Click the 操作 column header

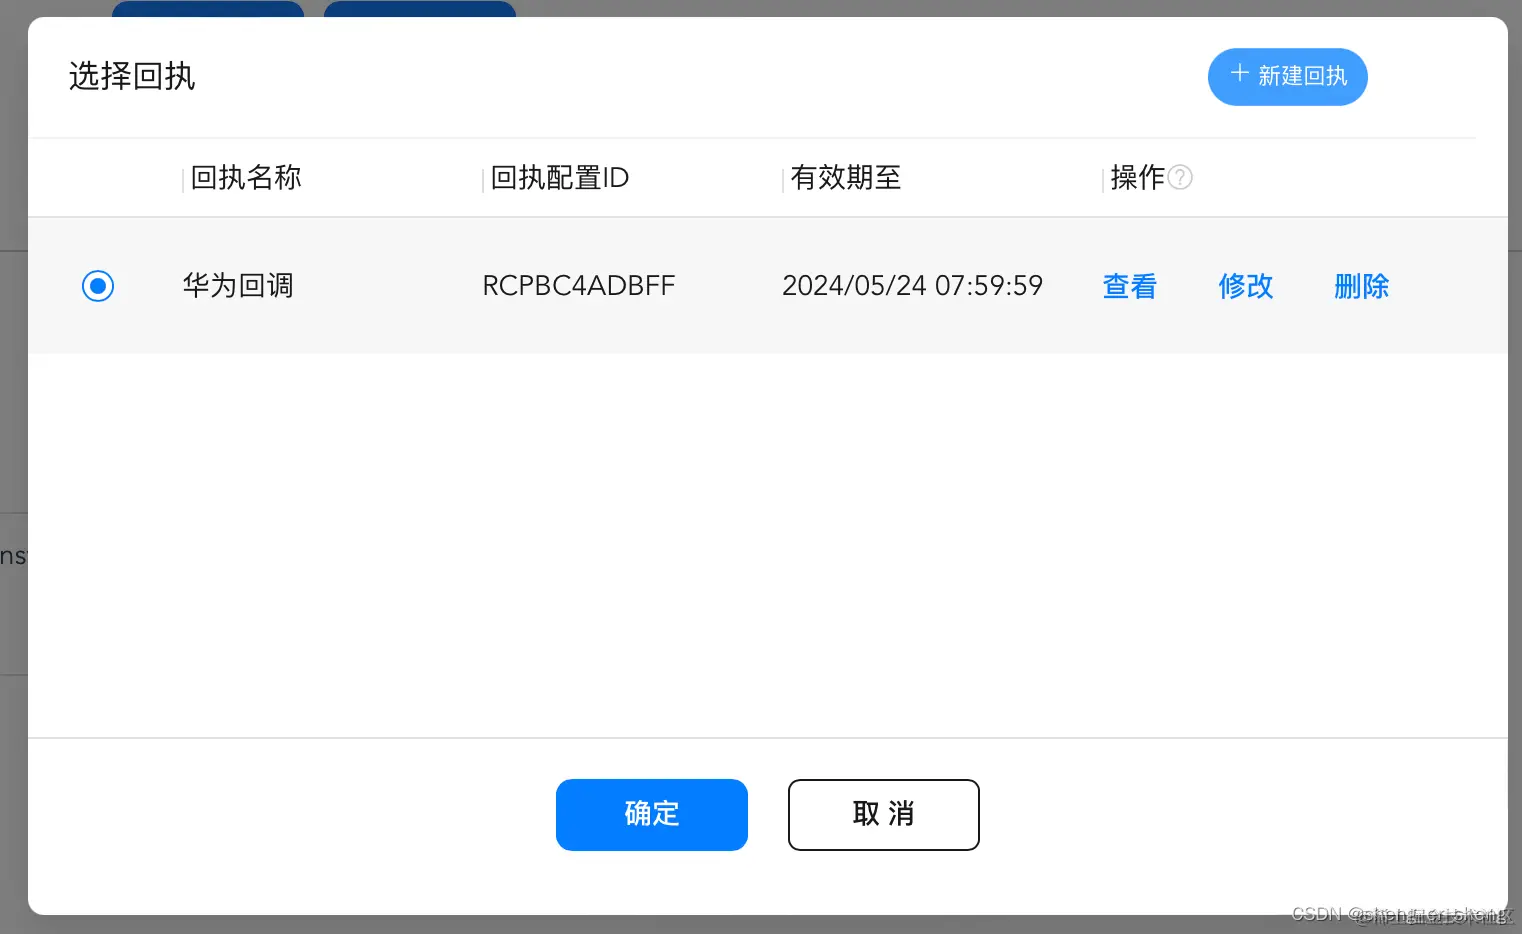[x=1140, y=177]
